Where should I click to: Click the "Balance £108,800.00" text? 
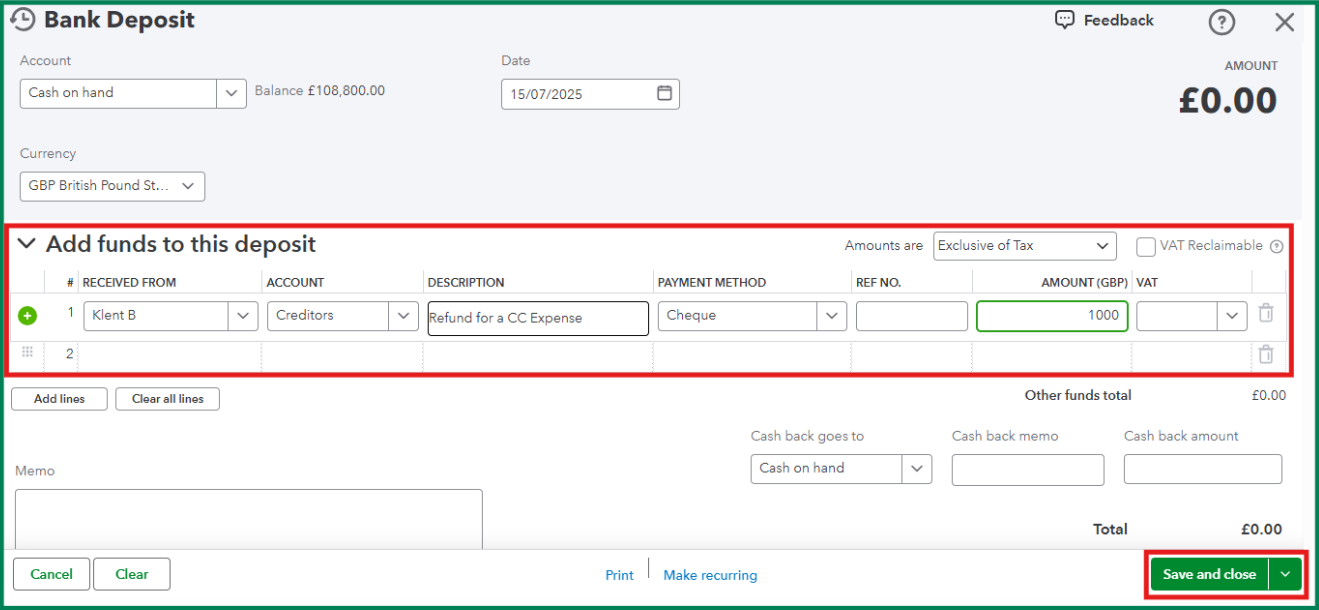pyautogui.click(x=320, y=91)
